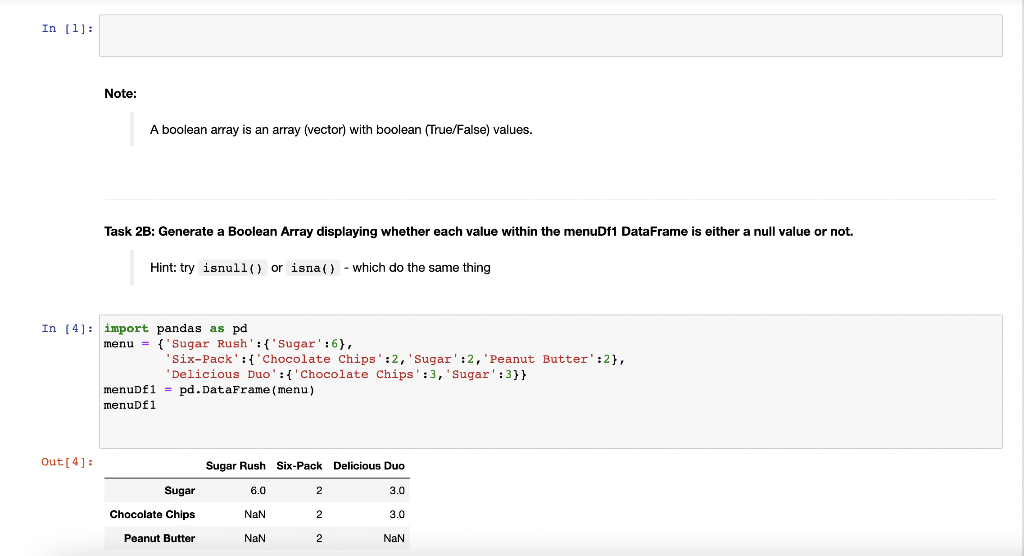Click into the empty In [1] code cell
The width and height of the screenshot is (1024, 556).
pyautogui.click(x=551, y=36)
